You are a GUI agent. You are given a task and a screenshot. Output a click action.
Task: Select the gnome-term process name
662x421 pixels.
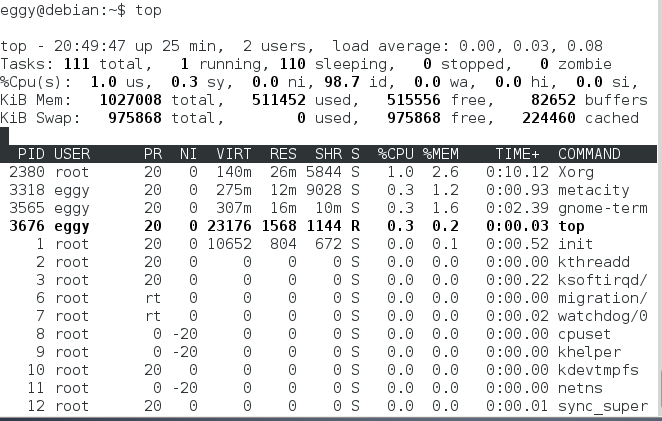tap(603, 208)
